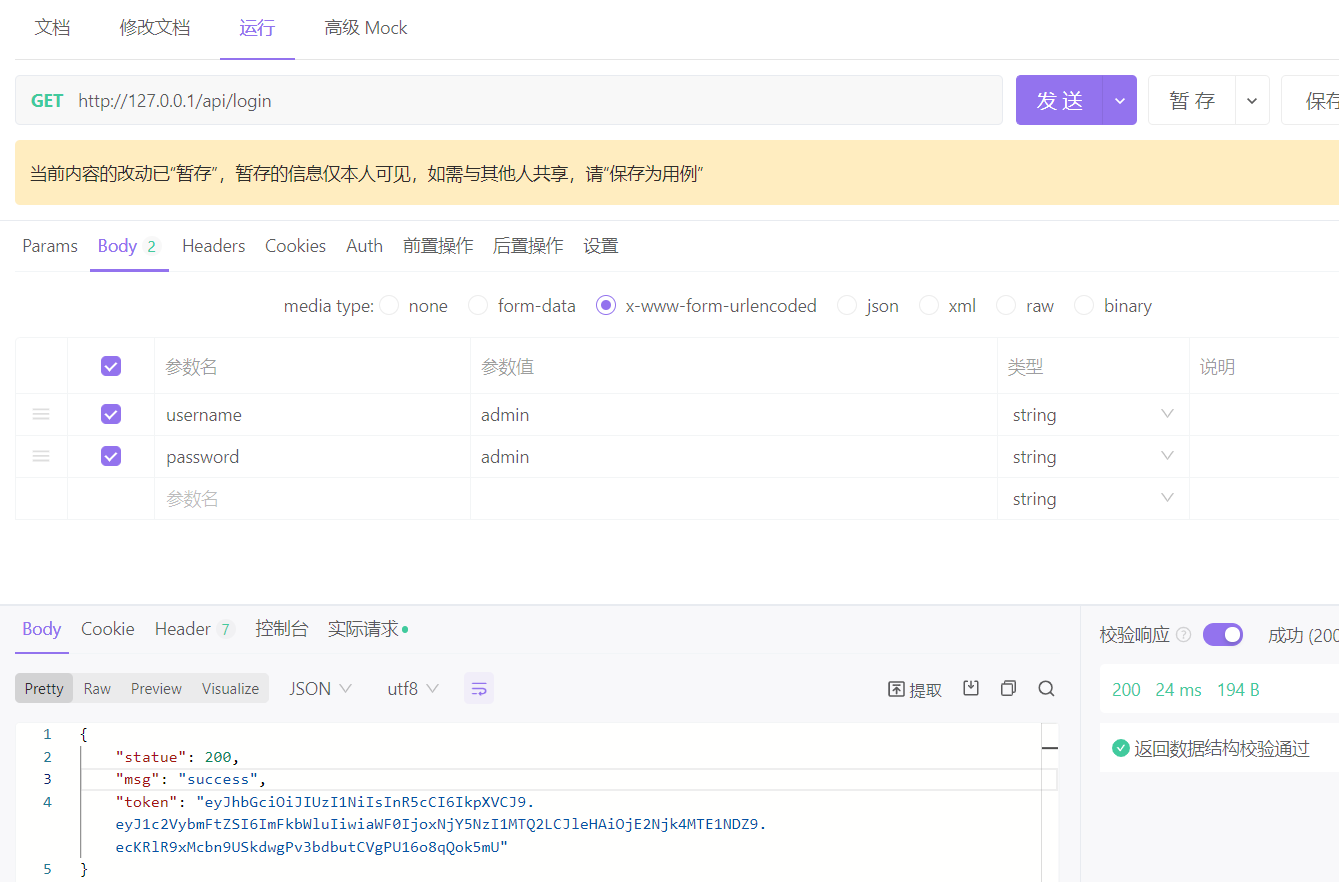Click the "msg": "success" line
This screenshot has height=882, width=1339.
click(x=192, y=779)
